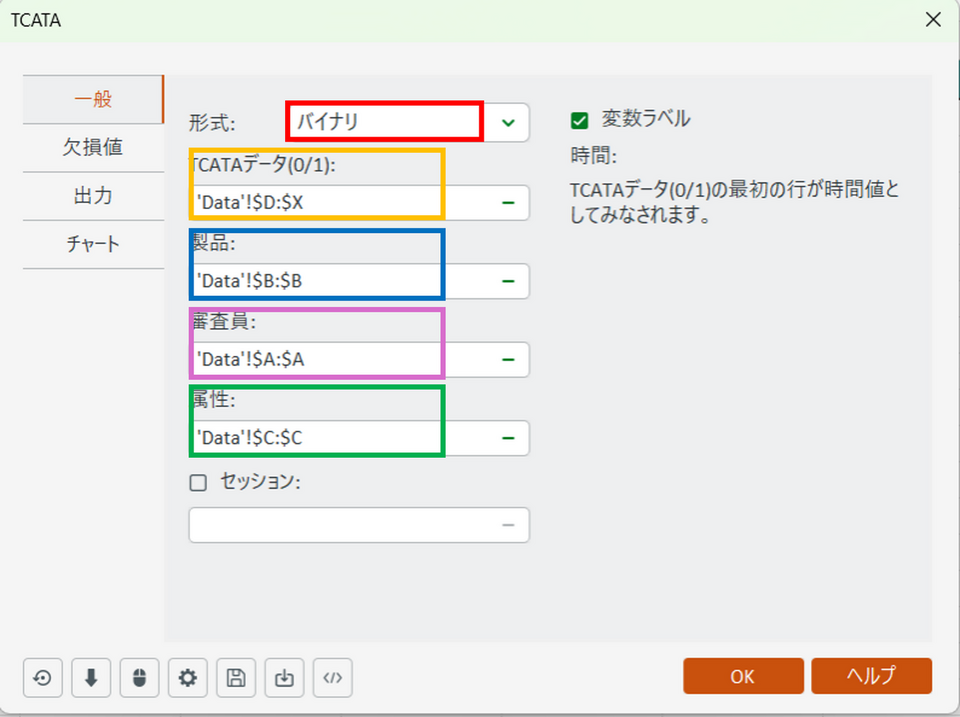This screenshot has width=960, height=717.
Task: Expand the 形式 dropdown arrow
Action: tap(508, 122)
